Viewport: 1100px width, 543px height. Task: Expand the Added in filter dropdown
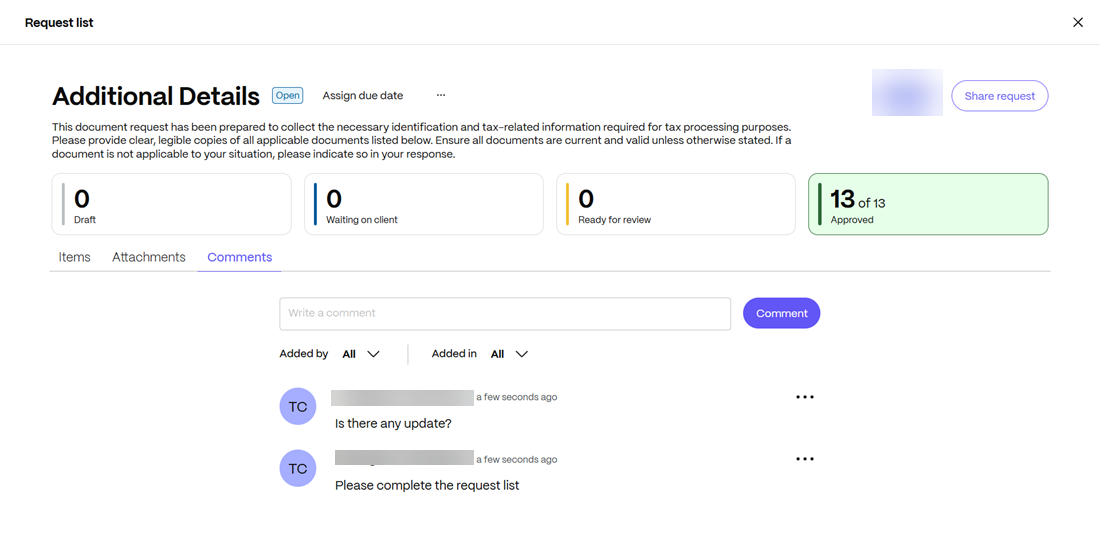click(x=509, y=354)
